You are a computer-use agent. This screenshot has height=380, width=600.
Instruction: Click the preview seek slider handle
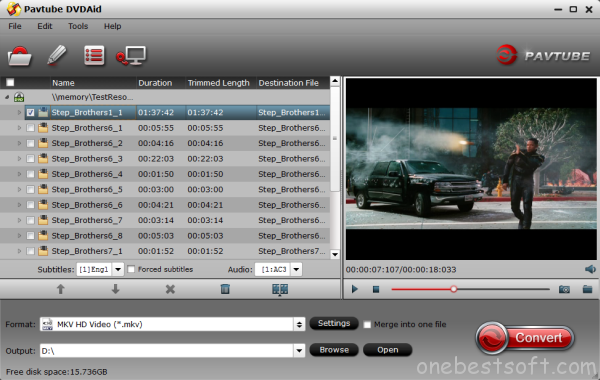(453, 289)
